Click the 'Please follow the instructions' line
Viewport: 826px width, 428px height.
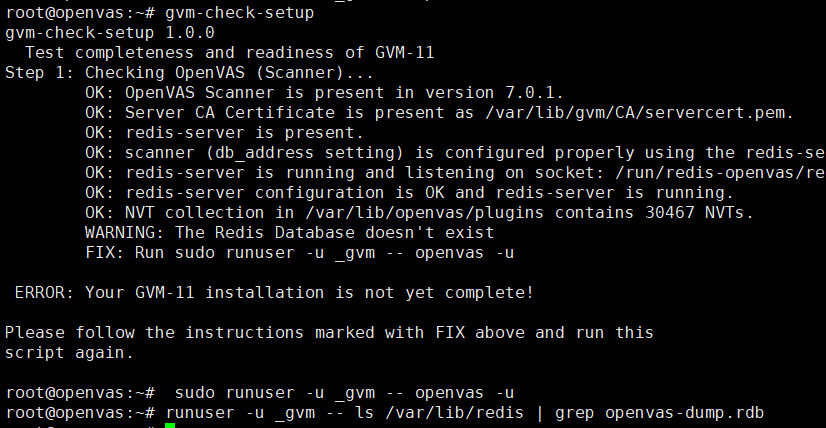330,332
